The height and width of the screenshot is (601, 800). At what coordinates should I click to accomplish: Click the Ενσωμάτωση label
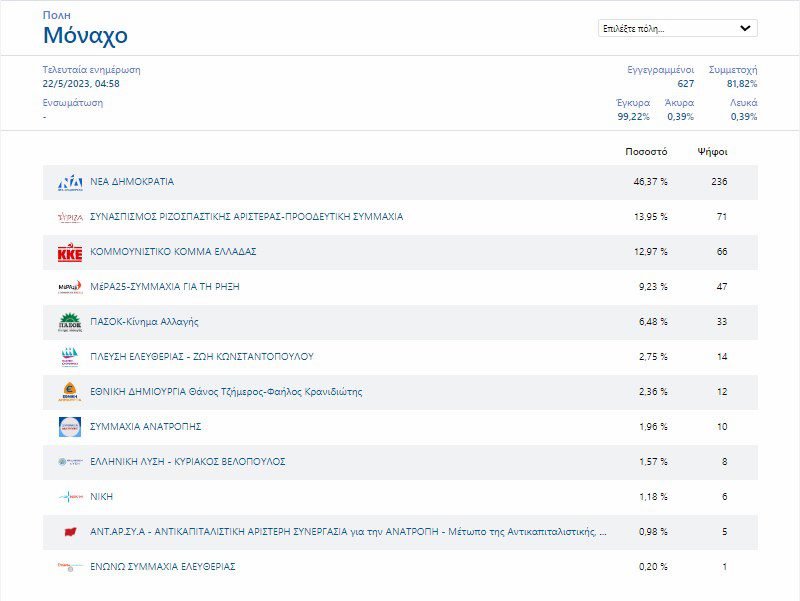tap(72, 103)
